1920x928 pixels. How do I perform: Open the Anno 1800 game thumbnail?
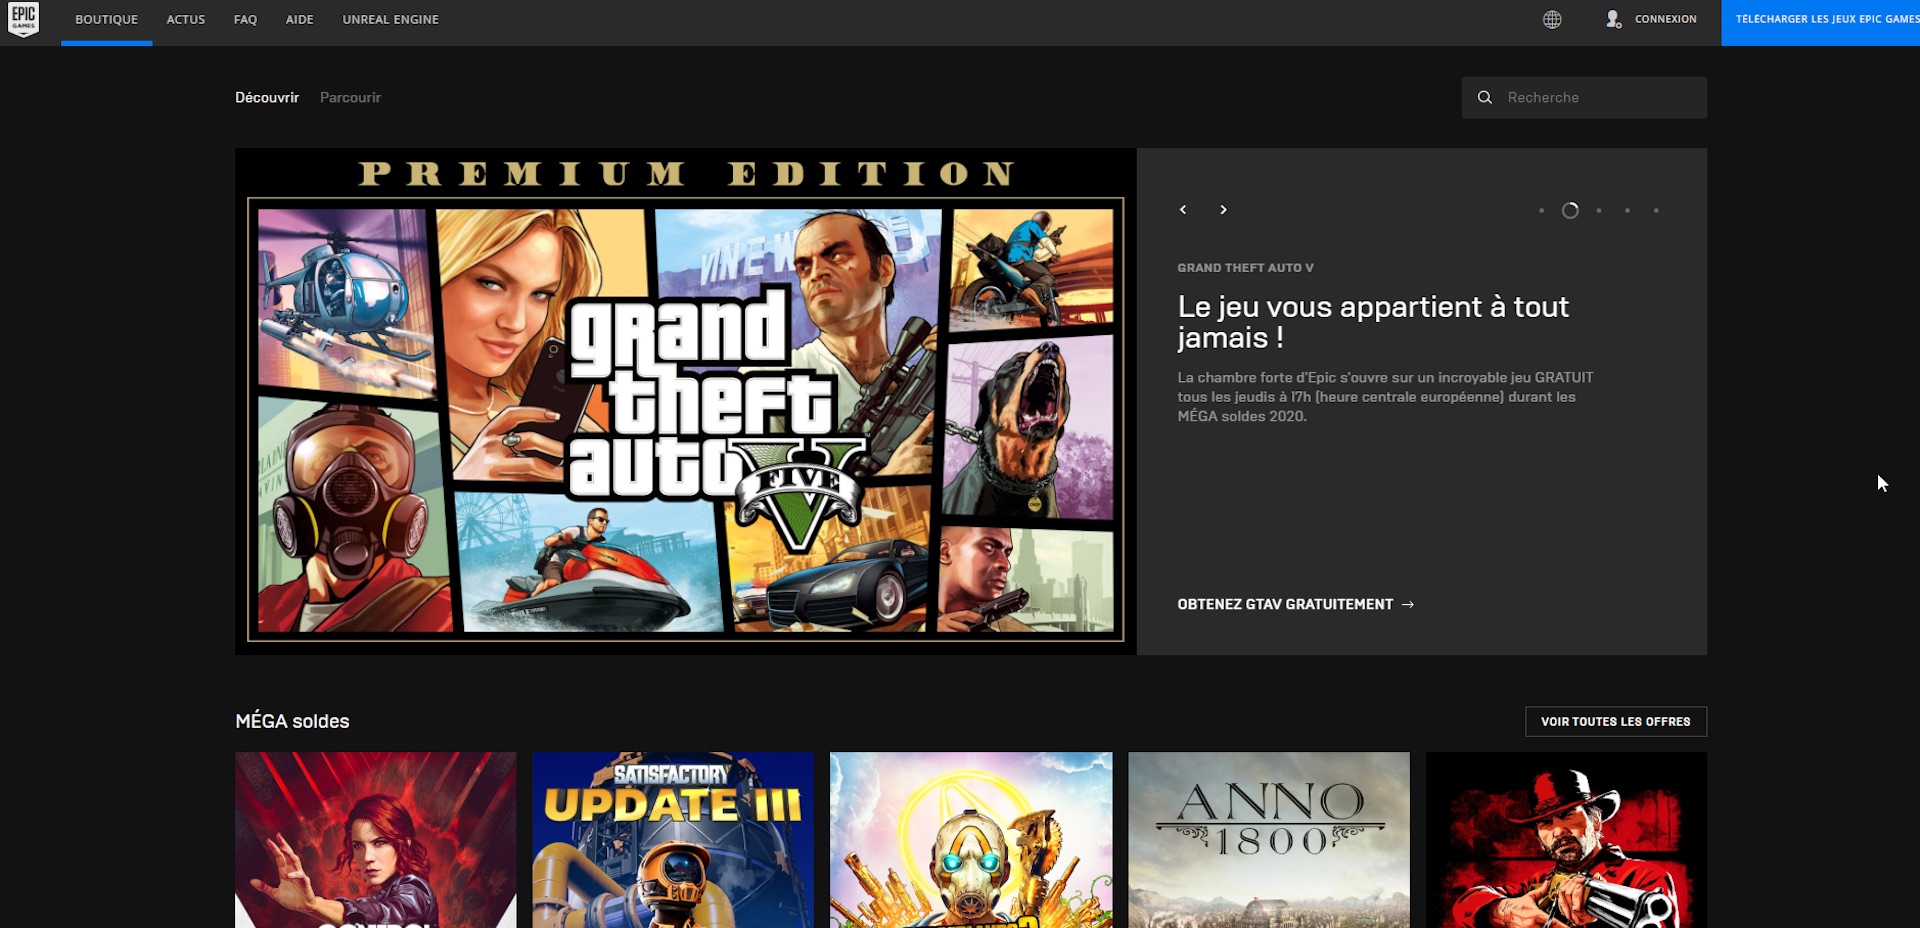click(1269, 840)
